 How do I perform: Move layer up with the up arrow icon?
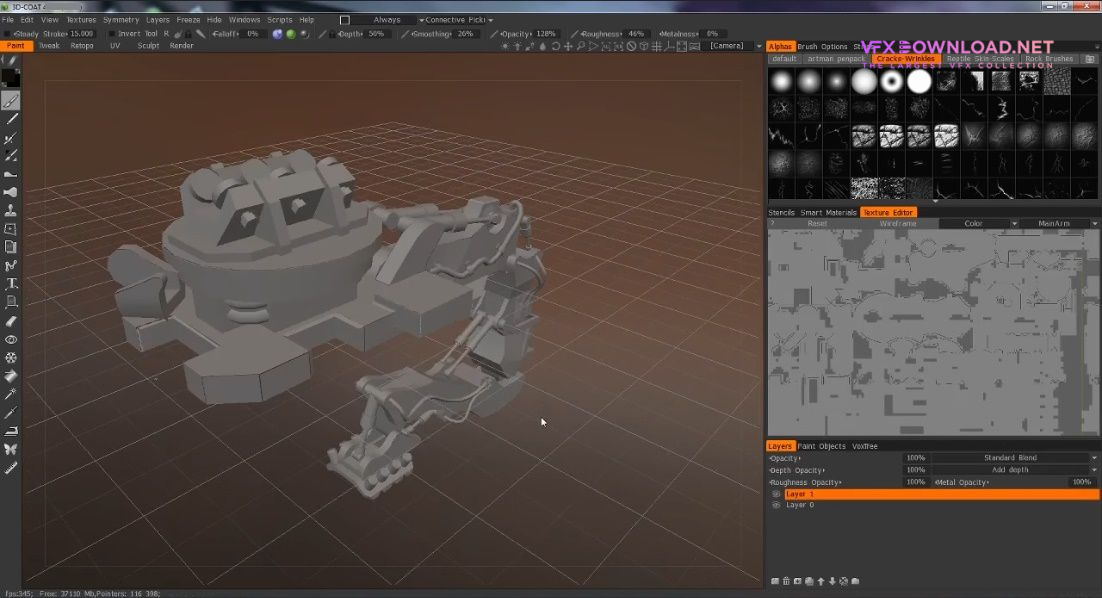[x=821, y=581]
